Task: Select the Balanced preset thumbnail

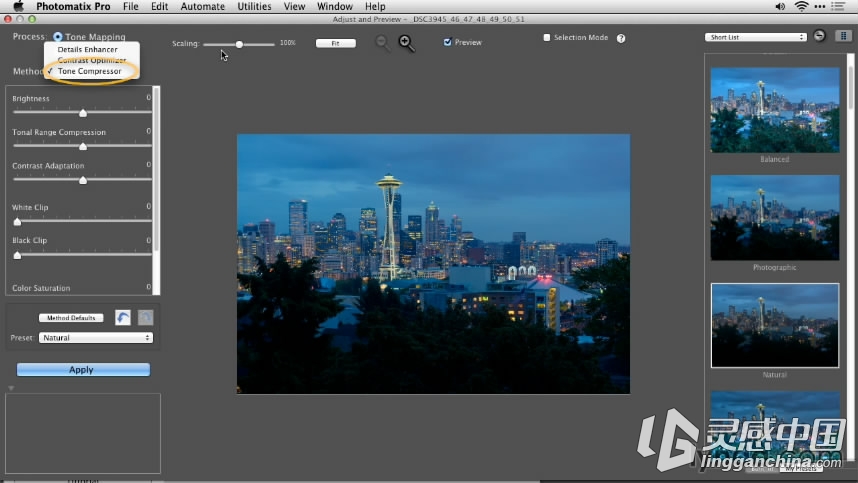Action: point(774,110)
